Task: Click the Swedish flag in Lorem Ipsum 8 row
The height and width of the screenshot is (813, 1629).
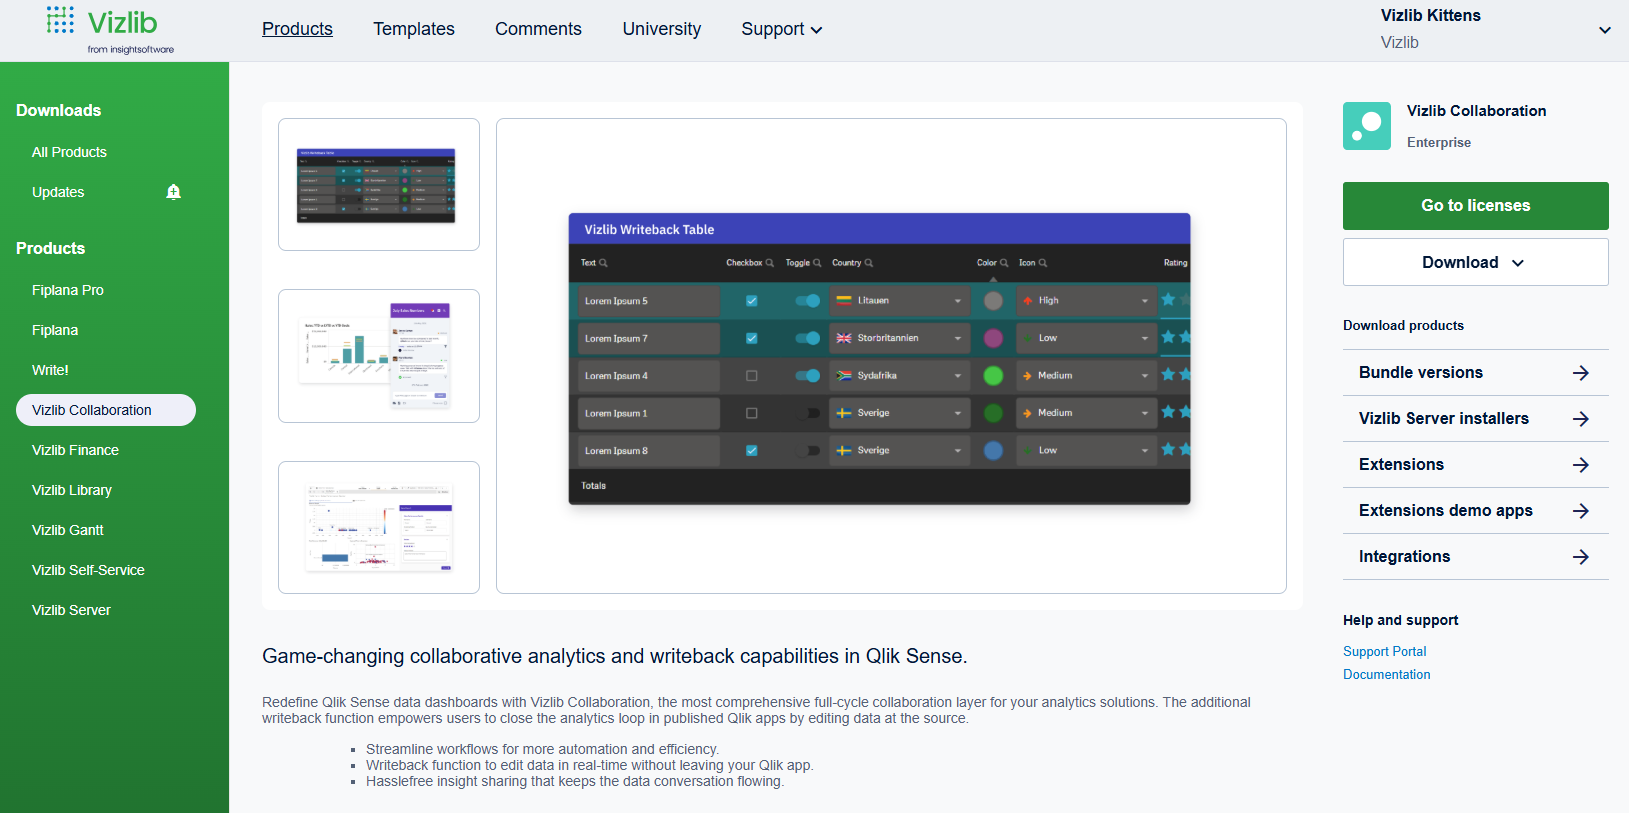Action: pos(844,451)
